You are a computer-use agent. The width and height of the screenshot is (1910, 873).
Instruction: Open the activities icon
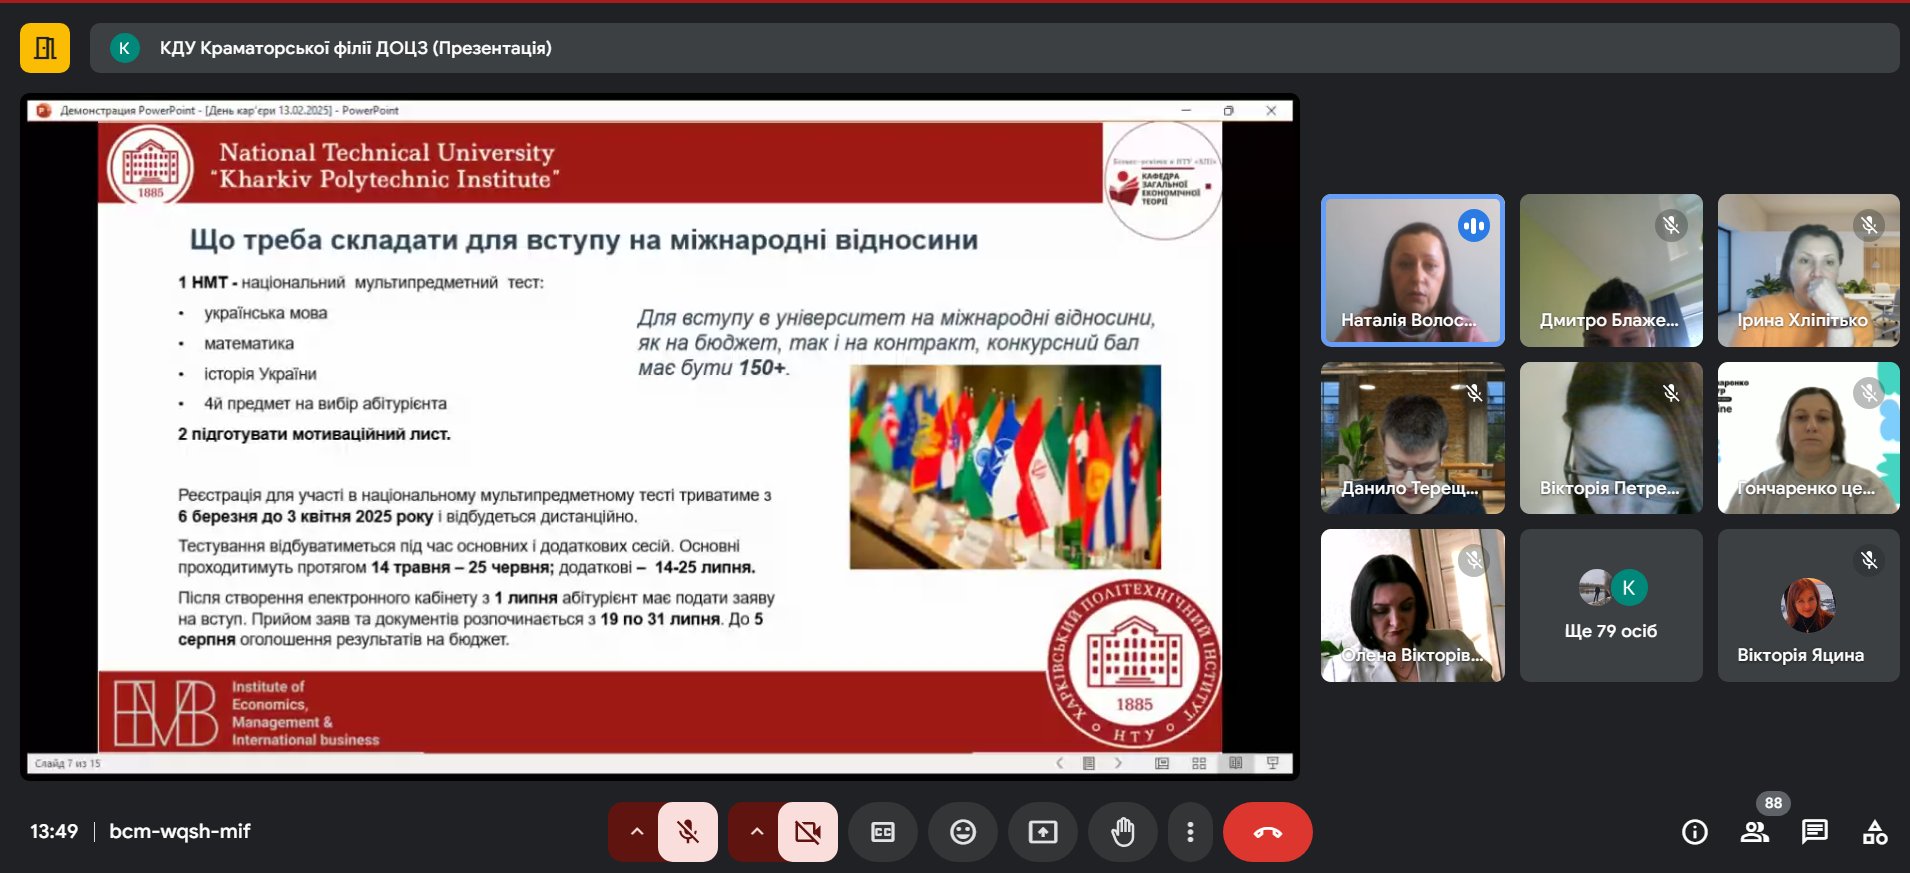(x=1875, y=832)
